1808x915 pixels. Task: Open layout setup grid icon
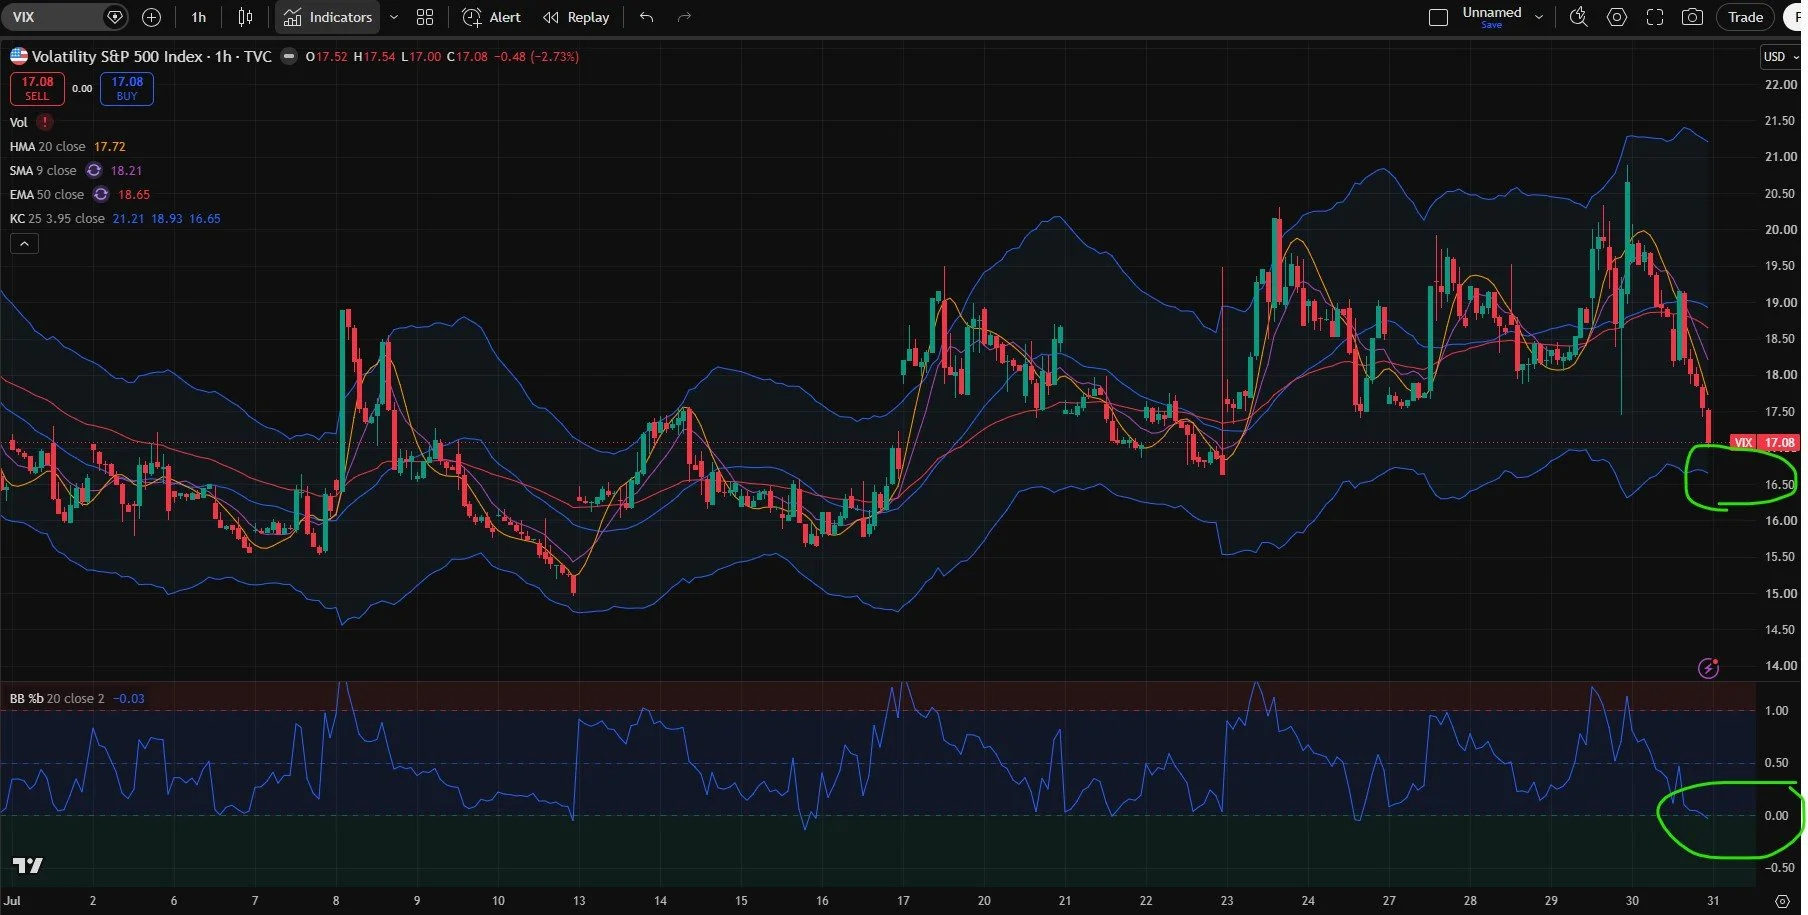coord(425,17)
